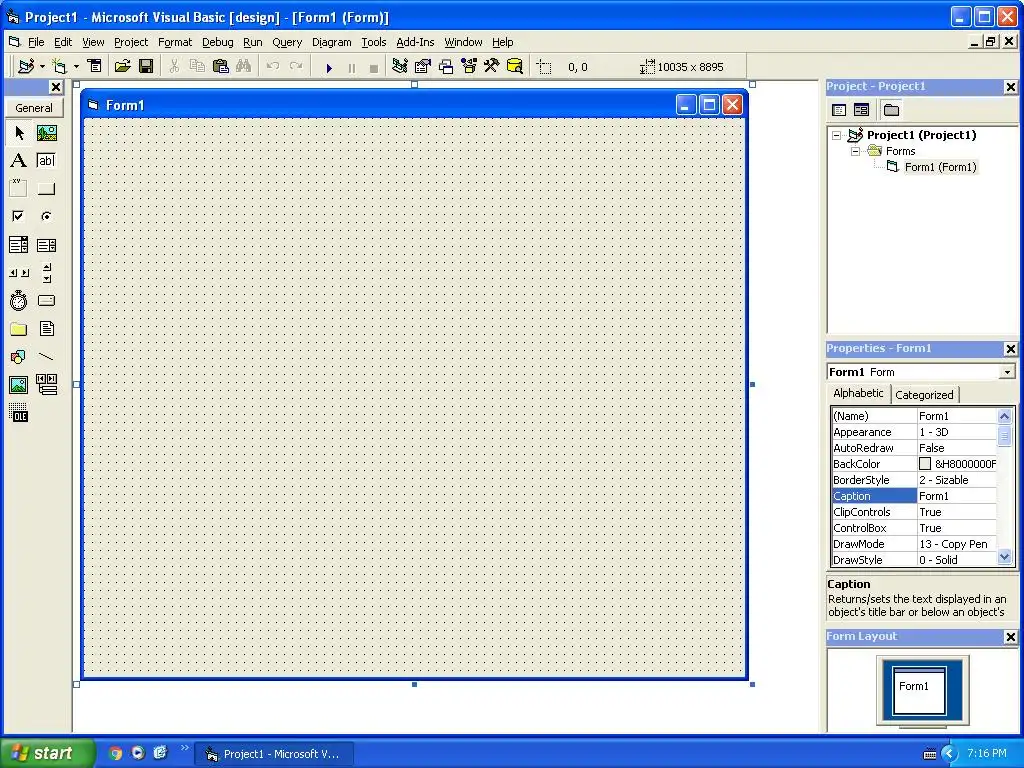The width and height of the screenshot is (1024, 768).
Task: Open the Diagram menu
Action: (331, 42)
